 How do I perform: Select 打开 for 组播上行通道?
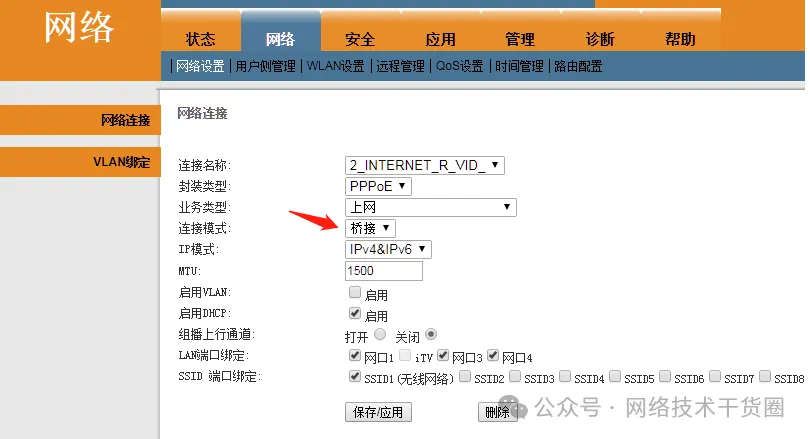(380, 334)
